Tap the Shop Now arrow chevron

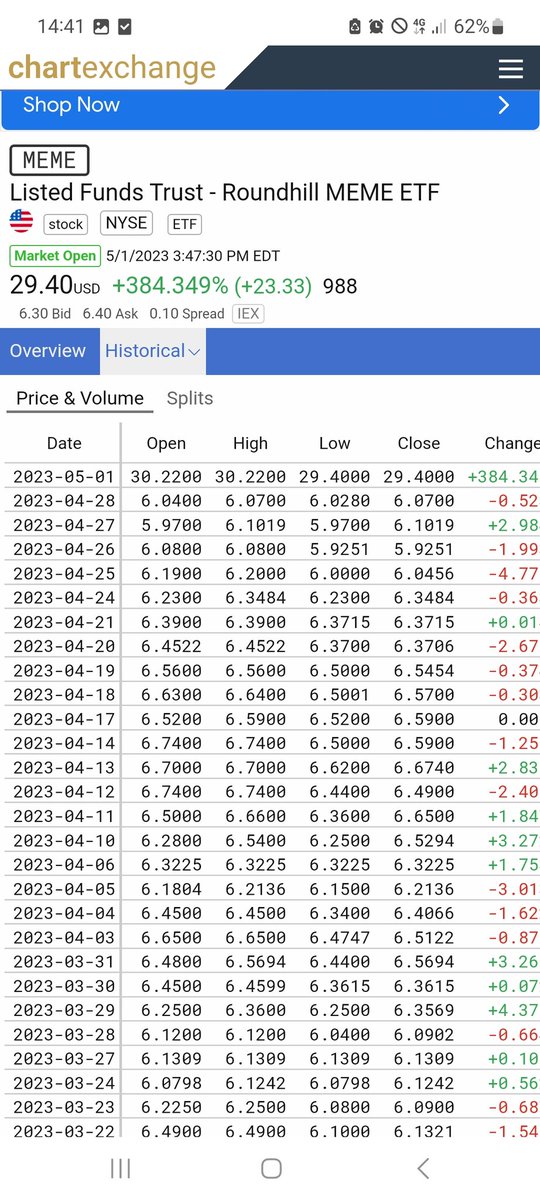[x=504, y=105]
